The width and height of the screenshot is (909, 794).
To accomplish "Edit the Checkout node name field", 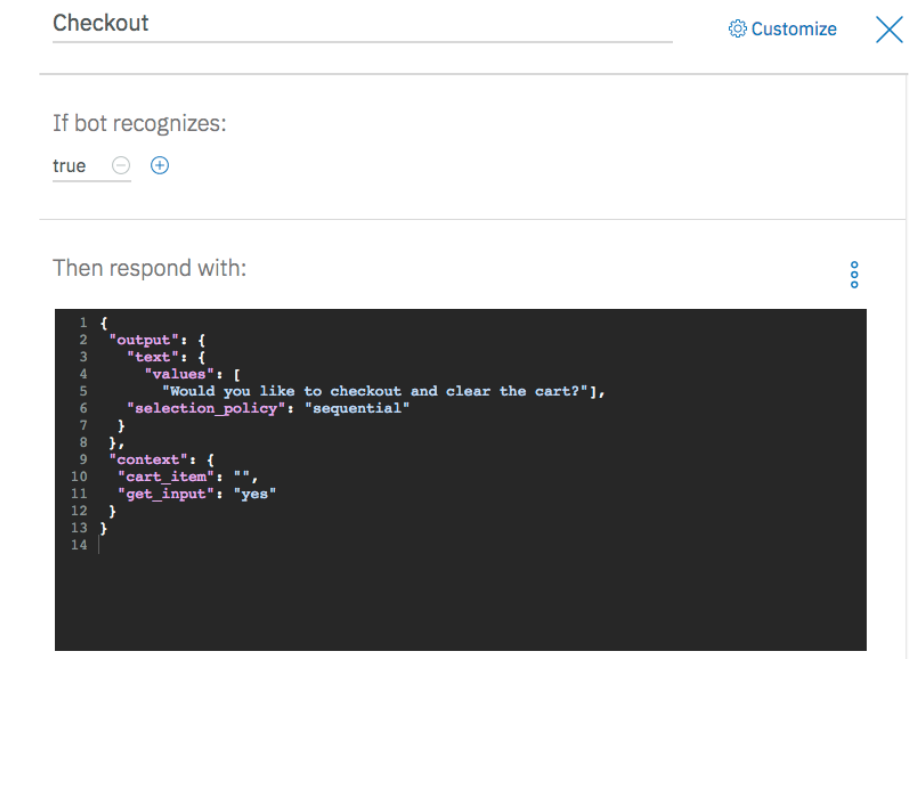I will [362, 23].
